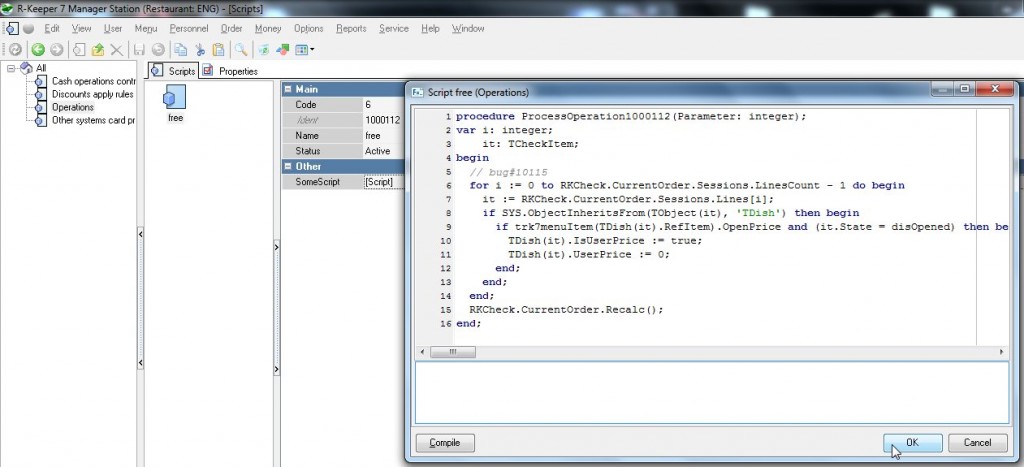The image size is (1024, 467).
Task: Select Cash operations control tree item
Action: pos(93,81)
